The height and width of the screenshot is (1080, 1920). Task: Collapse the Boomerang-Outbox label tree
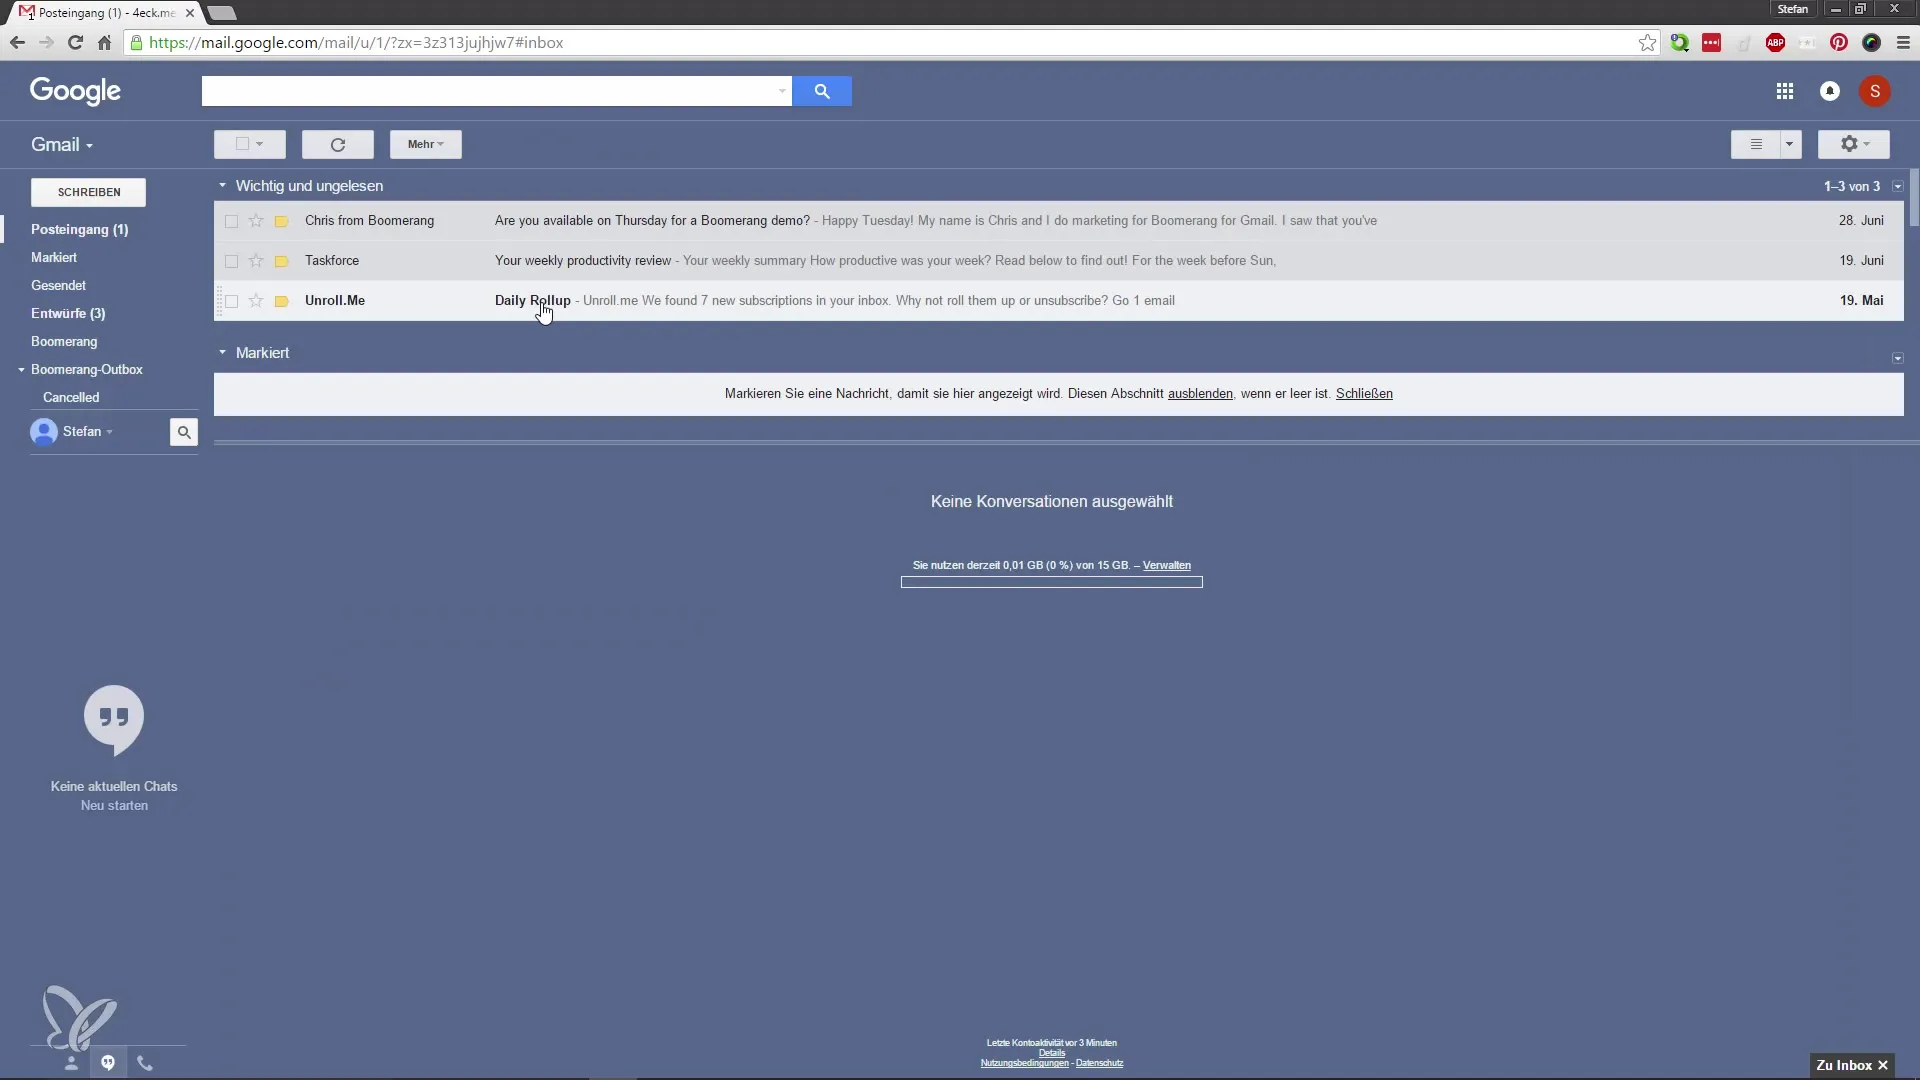[21, 370]
